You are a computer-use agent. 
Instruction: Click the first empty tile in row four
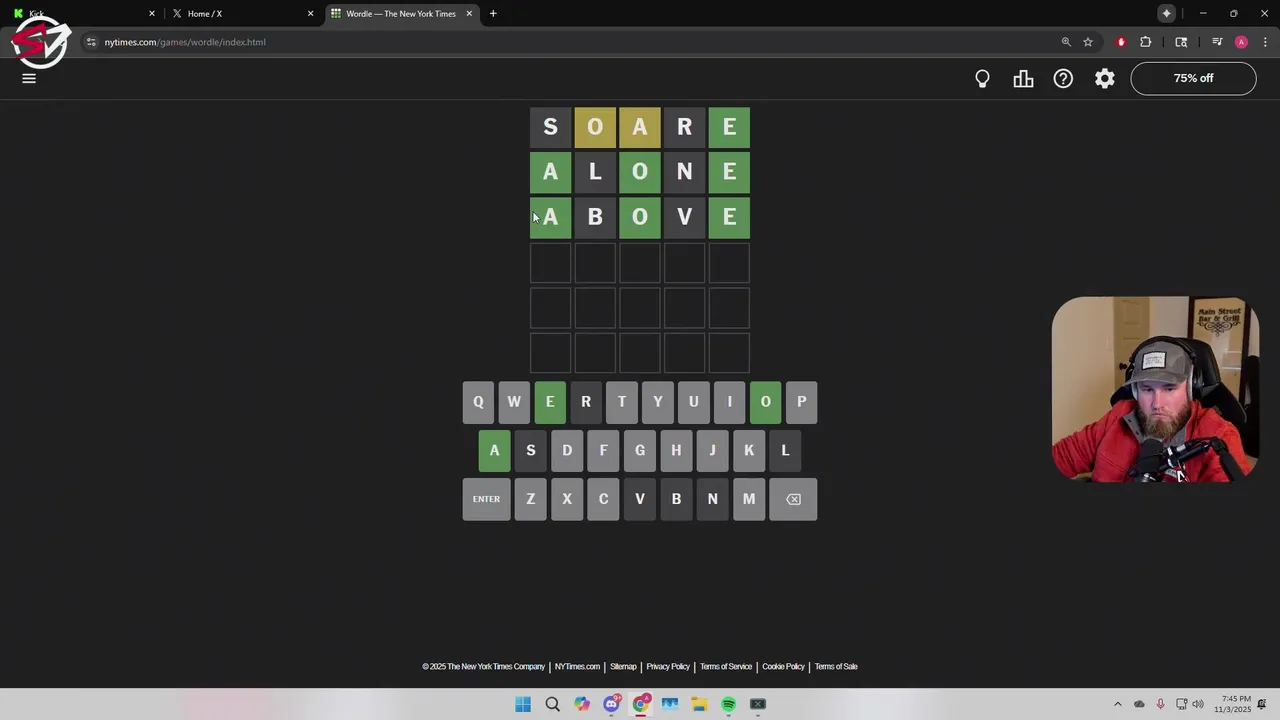point(550,263)
